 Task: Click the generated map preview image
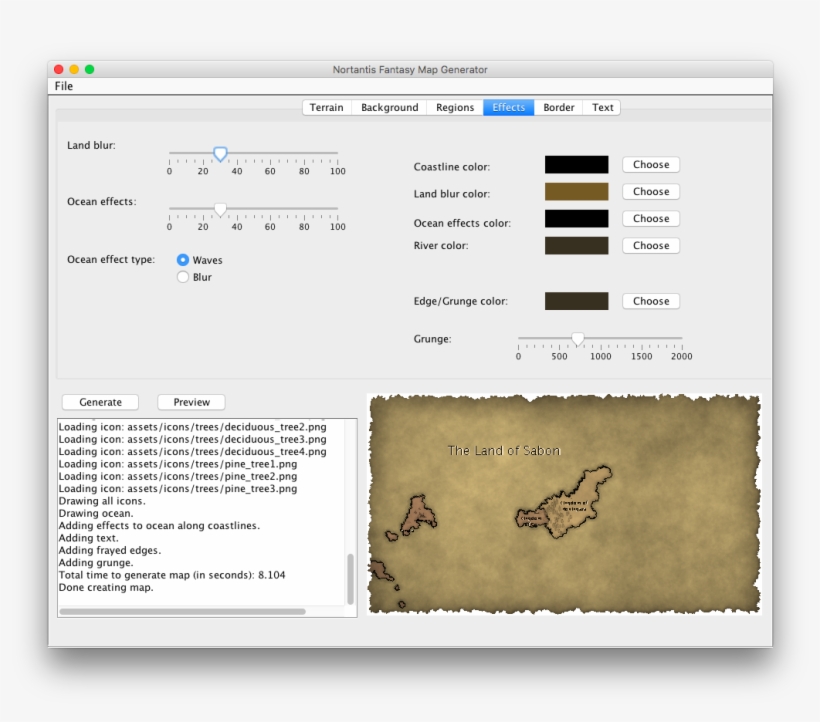(x=564, y=503)
